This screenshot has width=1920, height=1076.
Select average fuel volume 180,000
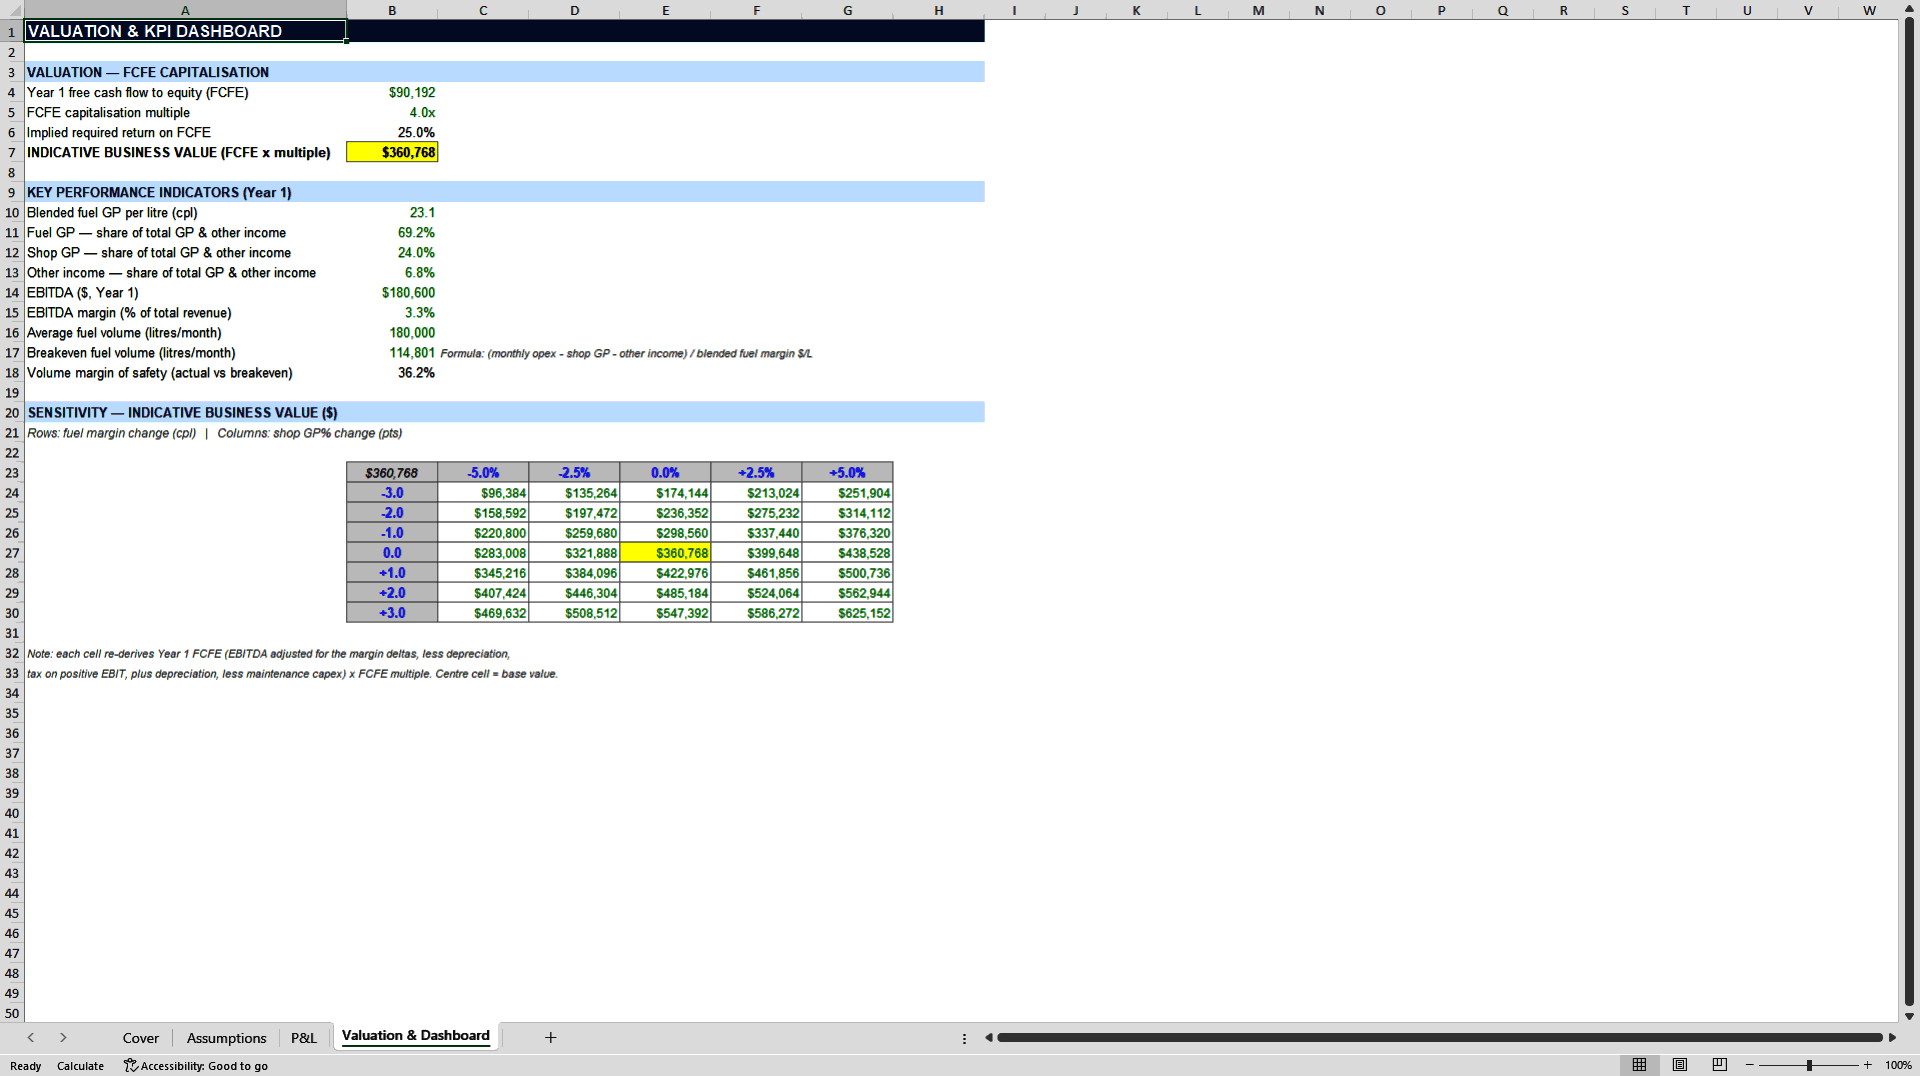[392, 332]
